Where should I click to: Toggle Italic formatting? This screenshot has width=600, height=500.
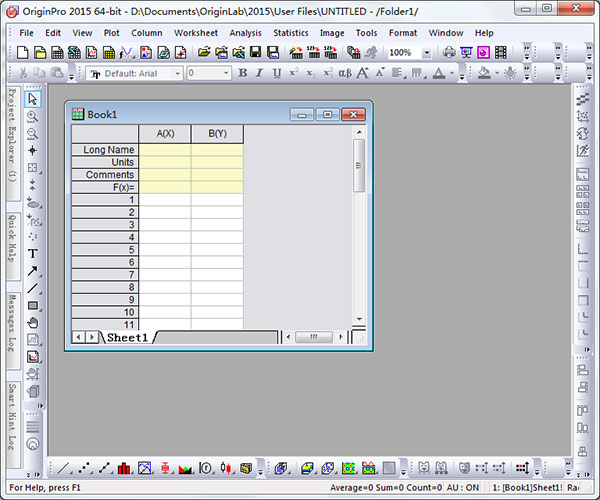click(259, 73)
